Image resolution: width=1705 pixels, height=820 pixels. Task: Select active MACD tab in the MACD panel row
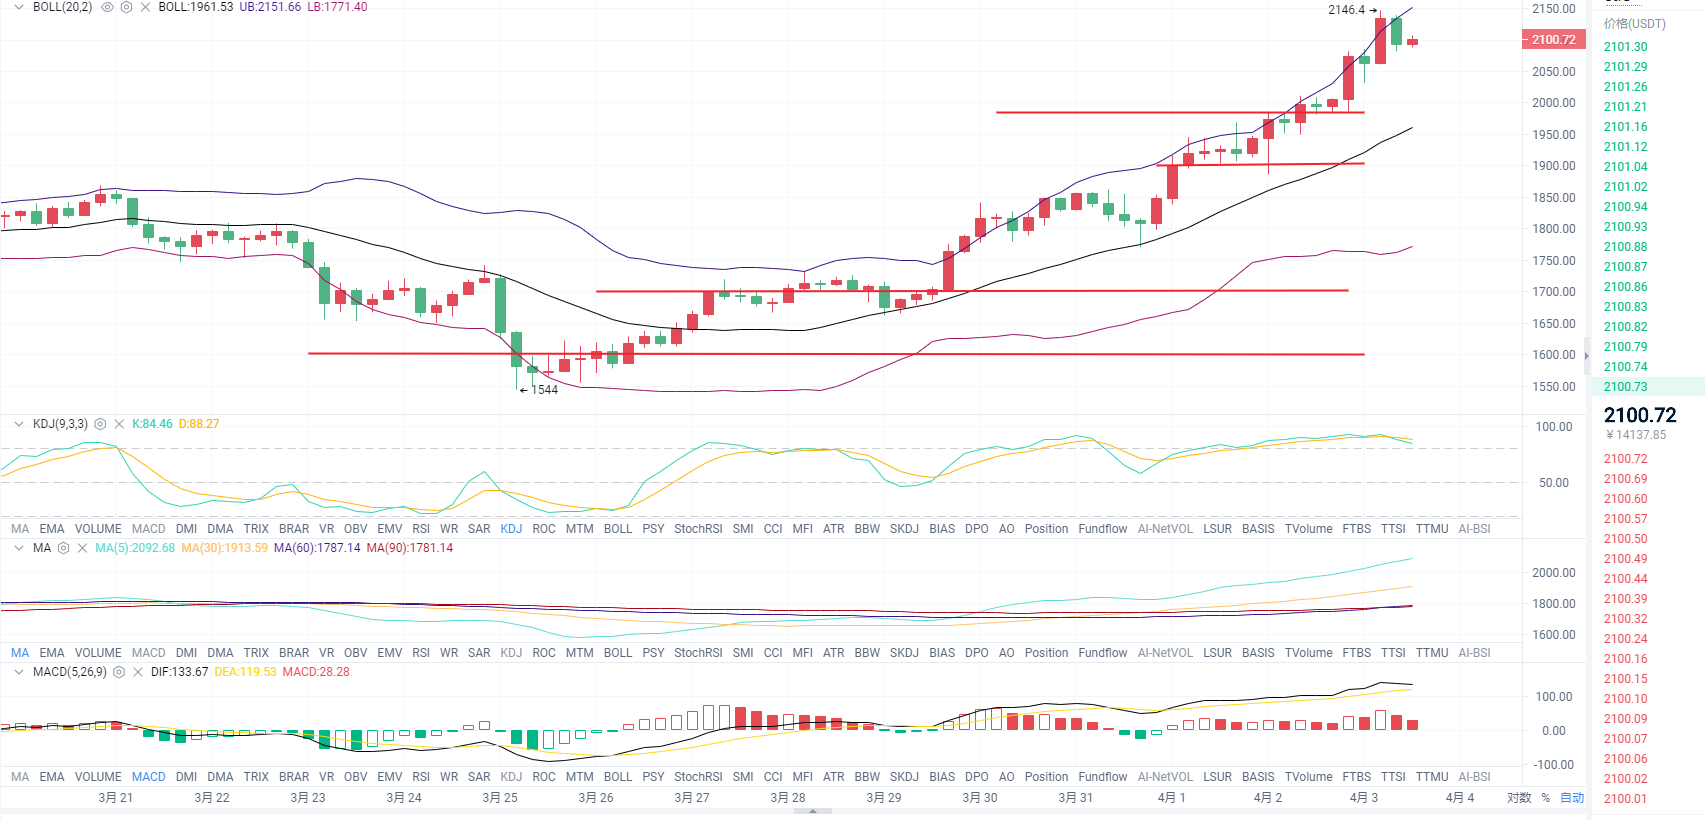tap(149, 777)
